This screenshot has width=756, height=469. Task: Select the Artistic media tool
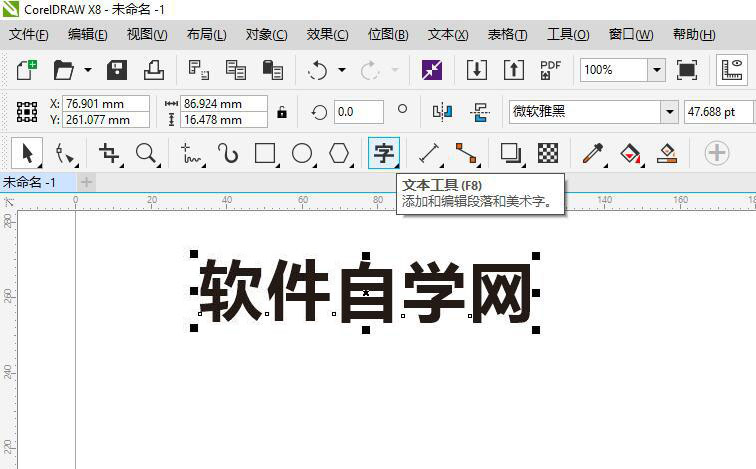(228, 153)
